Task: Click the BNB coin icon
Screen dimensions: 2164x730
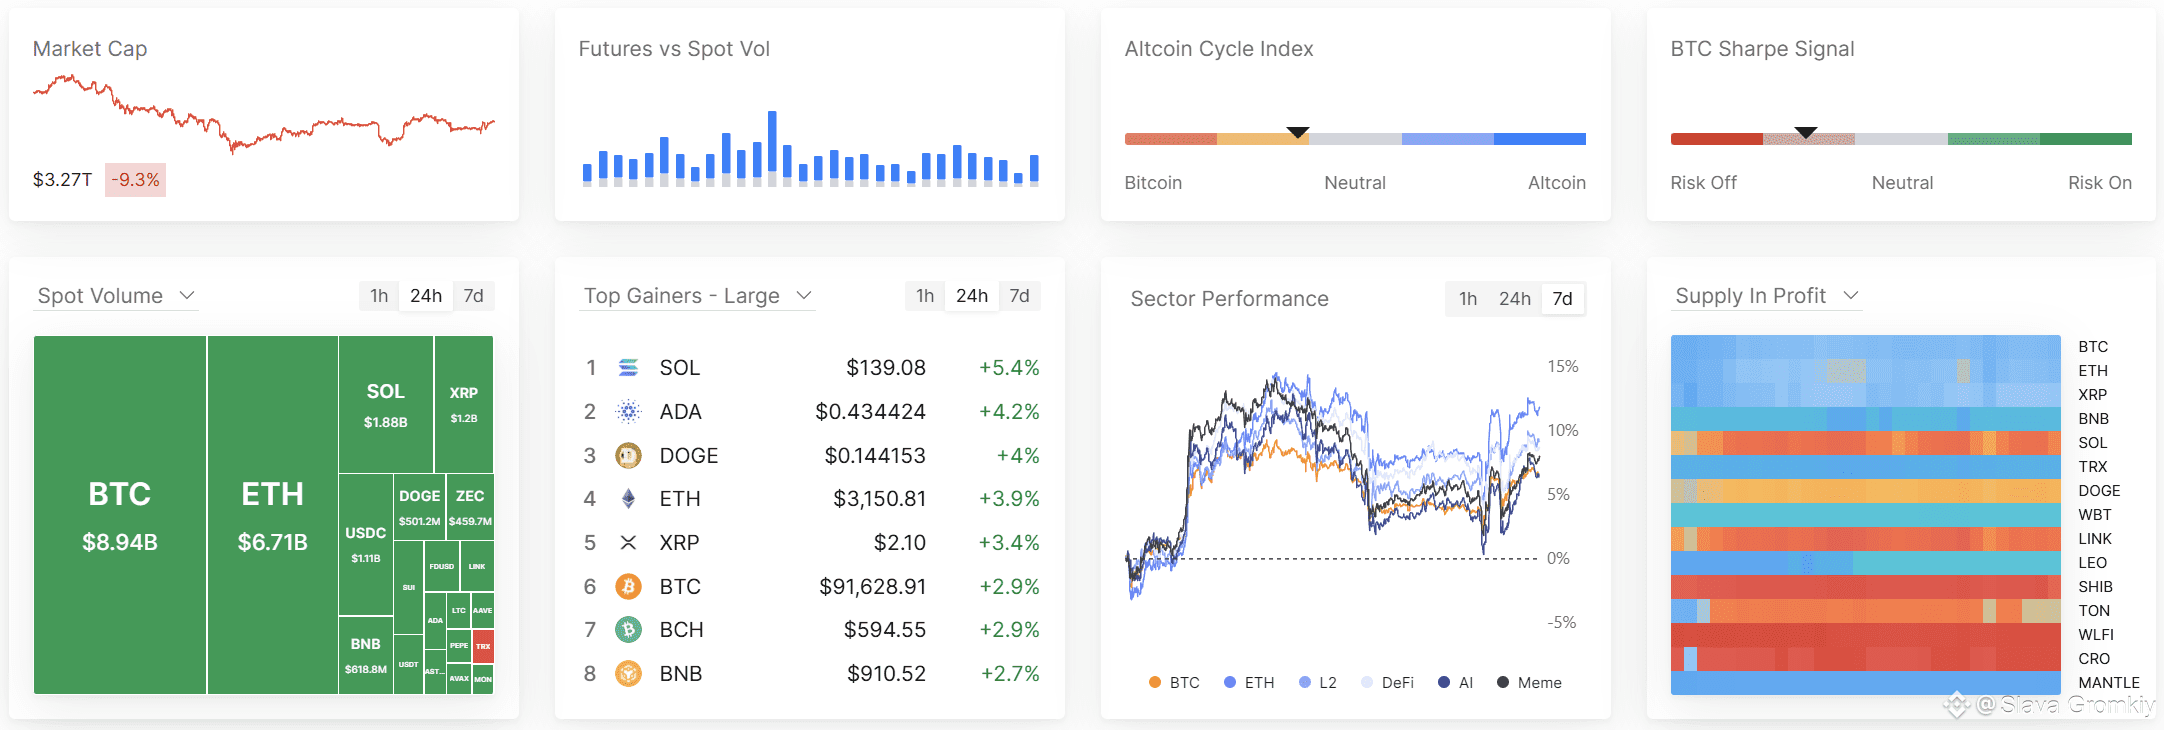Action: pyautogui.click(x=628, y=674)
